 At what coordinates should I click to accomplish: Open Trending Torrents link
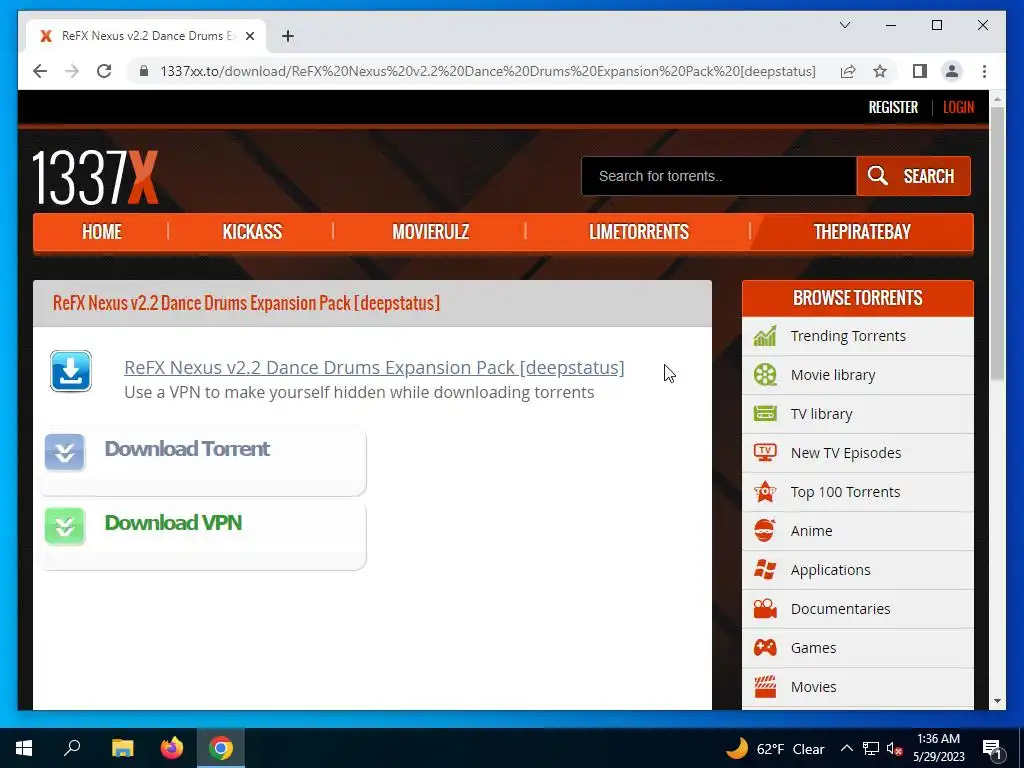(x=848, y=336)
